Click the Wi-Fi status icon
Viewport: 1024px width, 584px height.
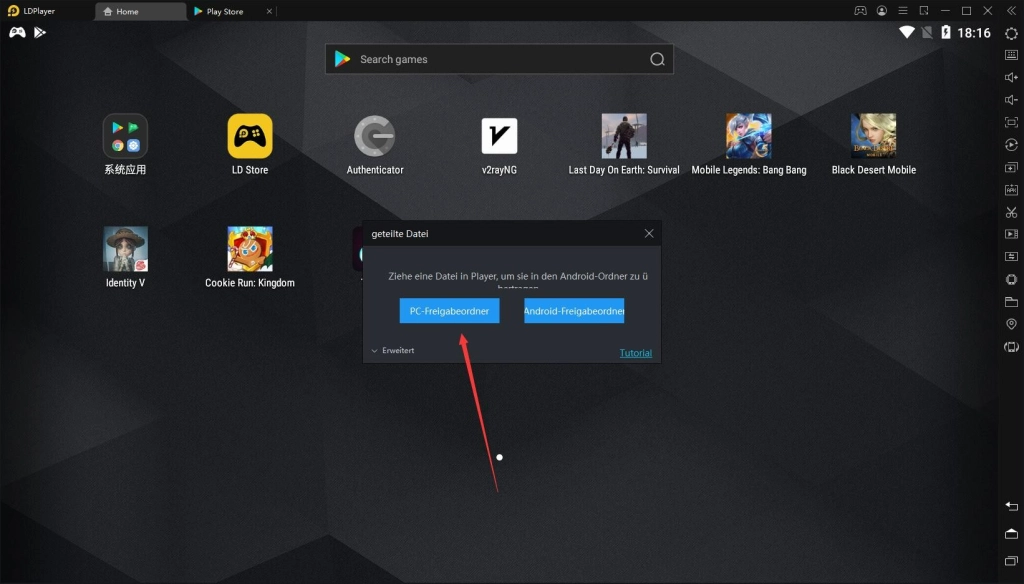[x=906, y=32]
